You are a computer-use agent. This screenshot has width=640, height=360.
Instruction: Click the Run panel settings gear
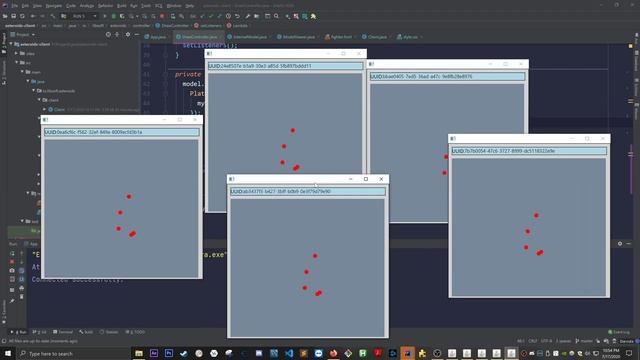pos(620,244)
